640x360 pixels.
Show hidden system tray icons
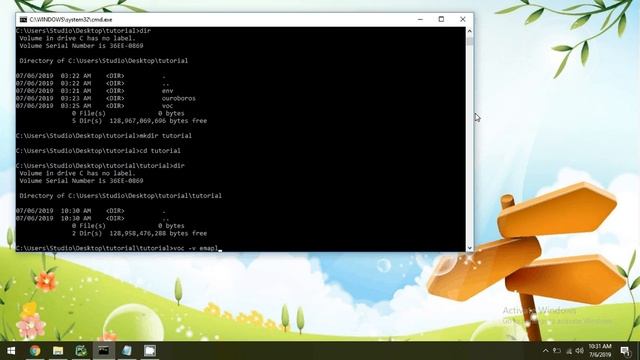(546, 351)
